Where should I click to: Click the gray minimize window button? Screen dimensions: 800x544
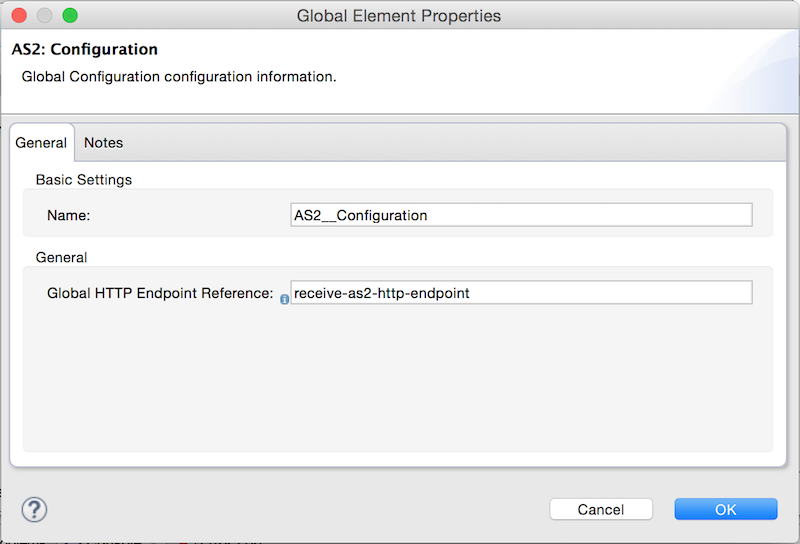(44, 15)
